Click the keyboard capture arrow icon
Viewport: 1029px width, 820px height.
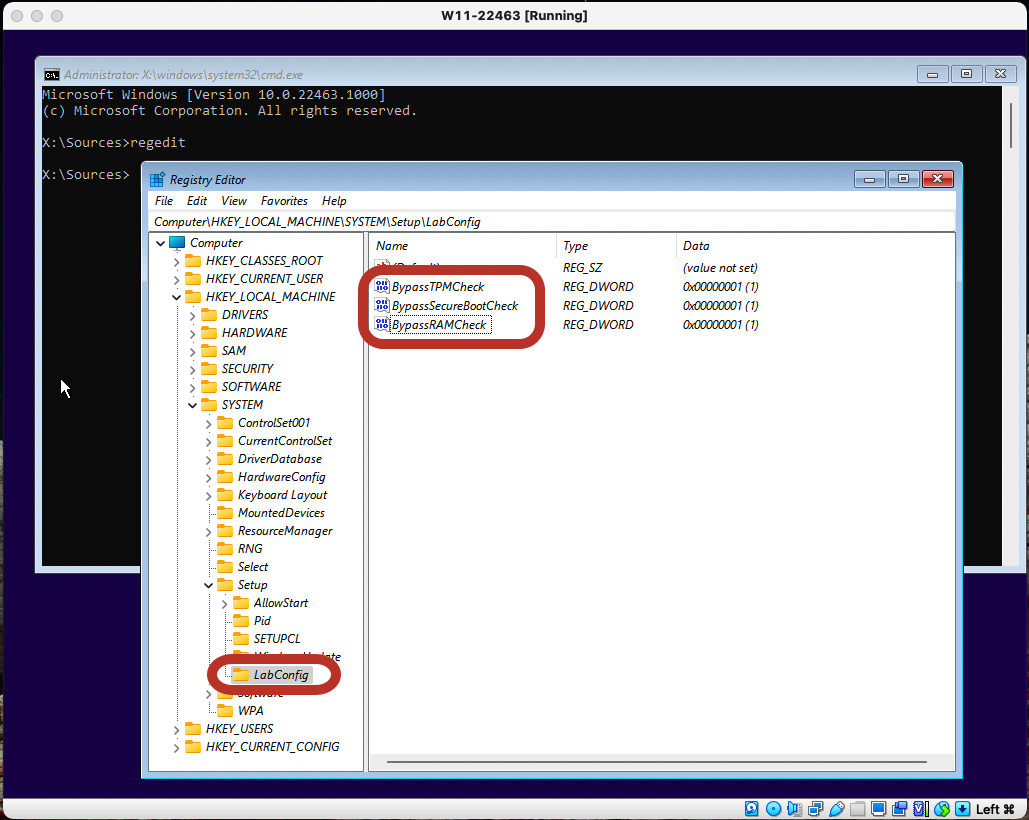(963, 808)
